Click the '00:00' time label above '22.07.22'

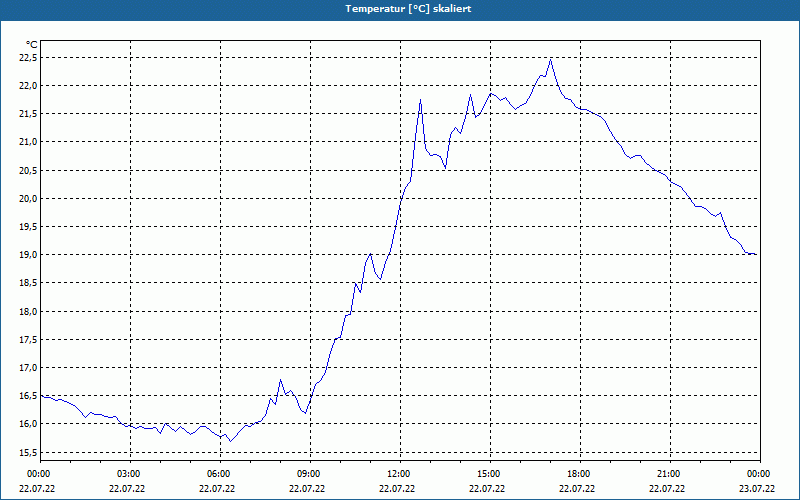pos(37,474)
